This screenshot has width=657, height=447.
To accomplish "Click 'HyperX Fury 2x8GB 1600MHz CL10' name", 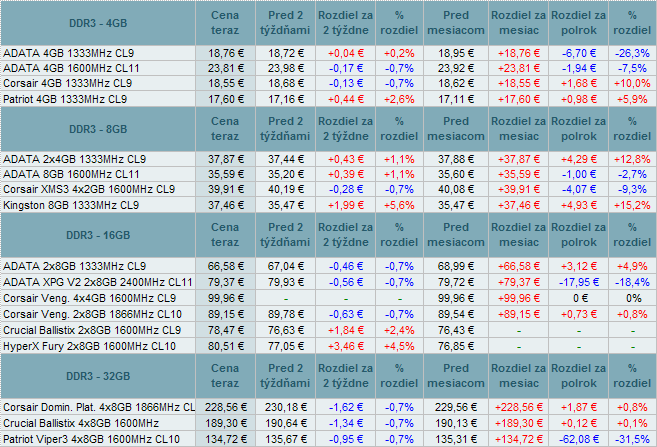I will point(89,346).
